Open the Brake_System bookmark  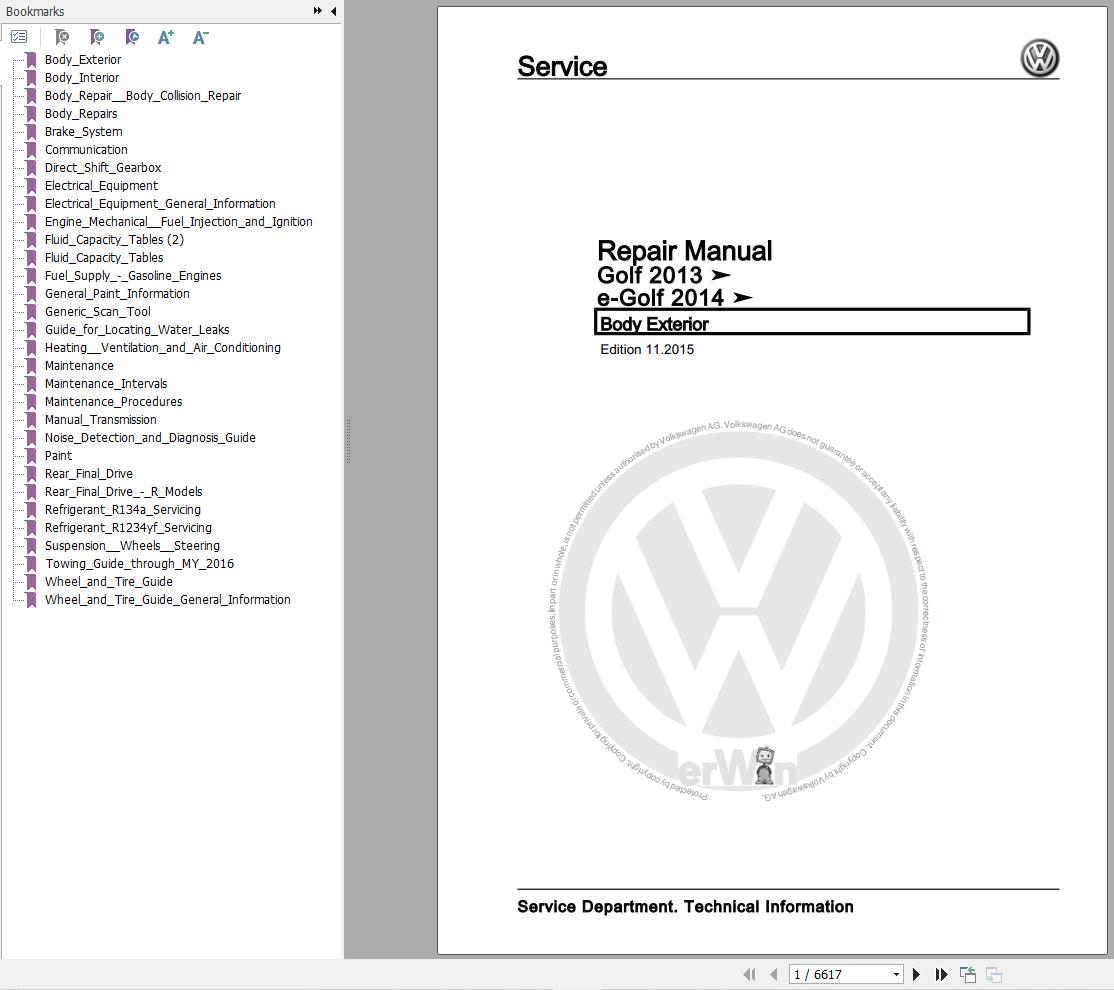coord(83,132)
